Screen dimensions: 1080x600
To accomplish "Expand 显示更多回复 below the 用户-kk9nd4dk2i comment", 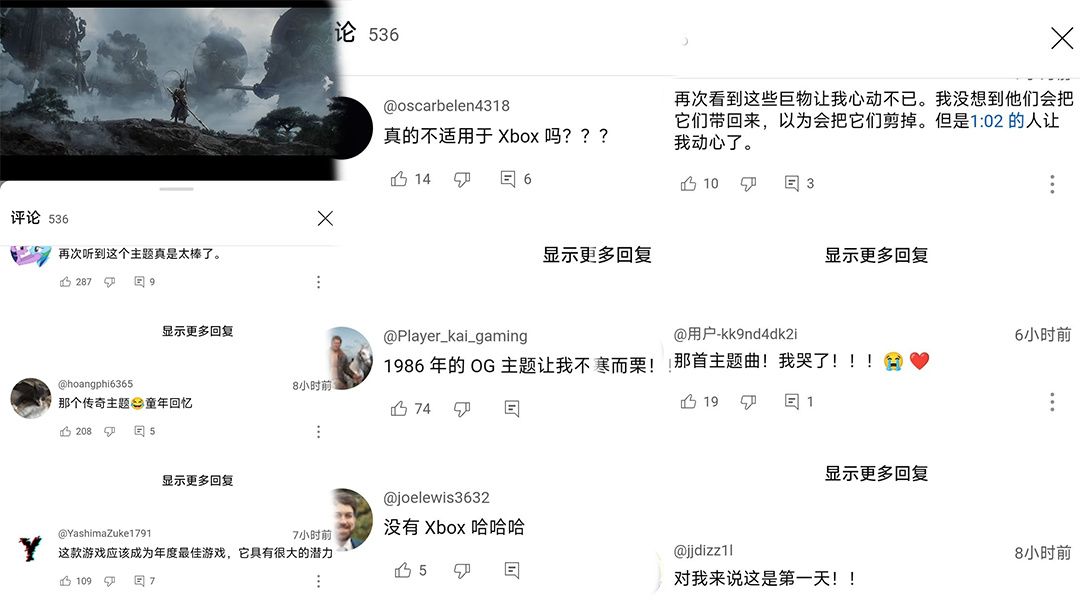I will point(876,473).
